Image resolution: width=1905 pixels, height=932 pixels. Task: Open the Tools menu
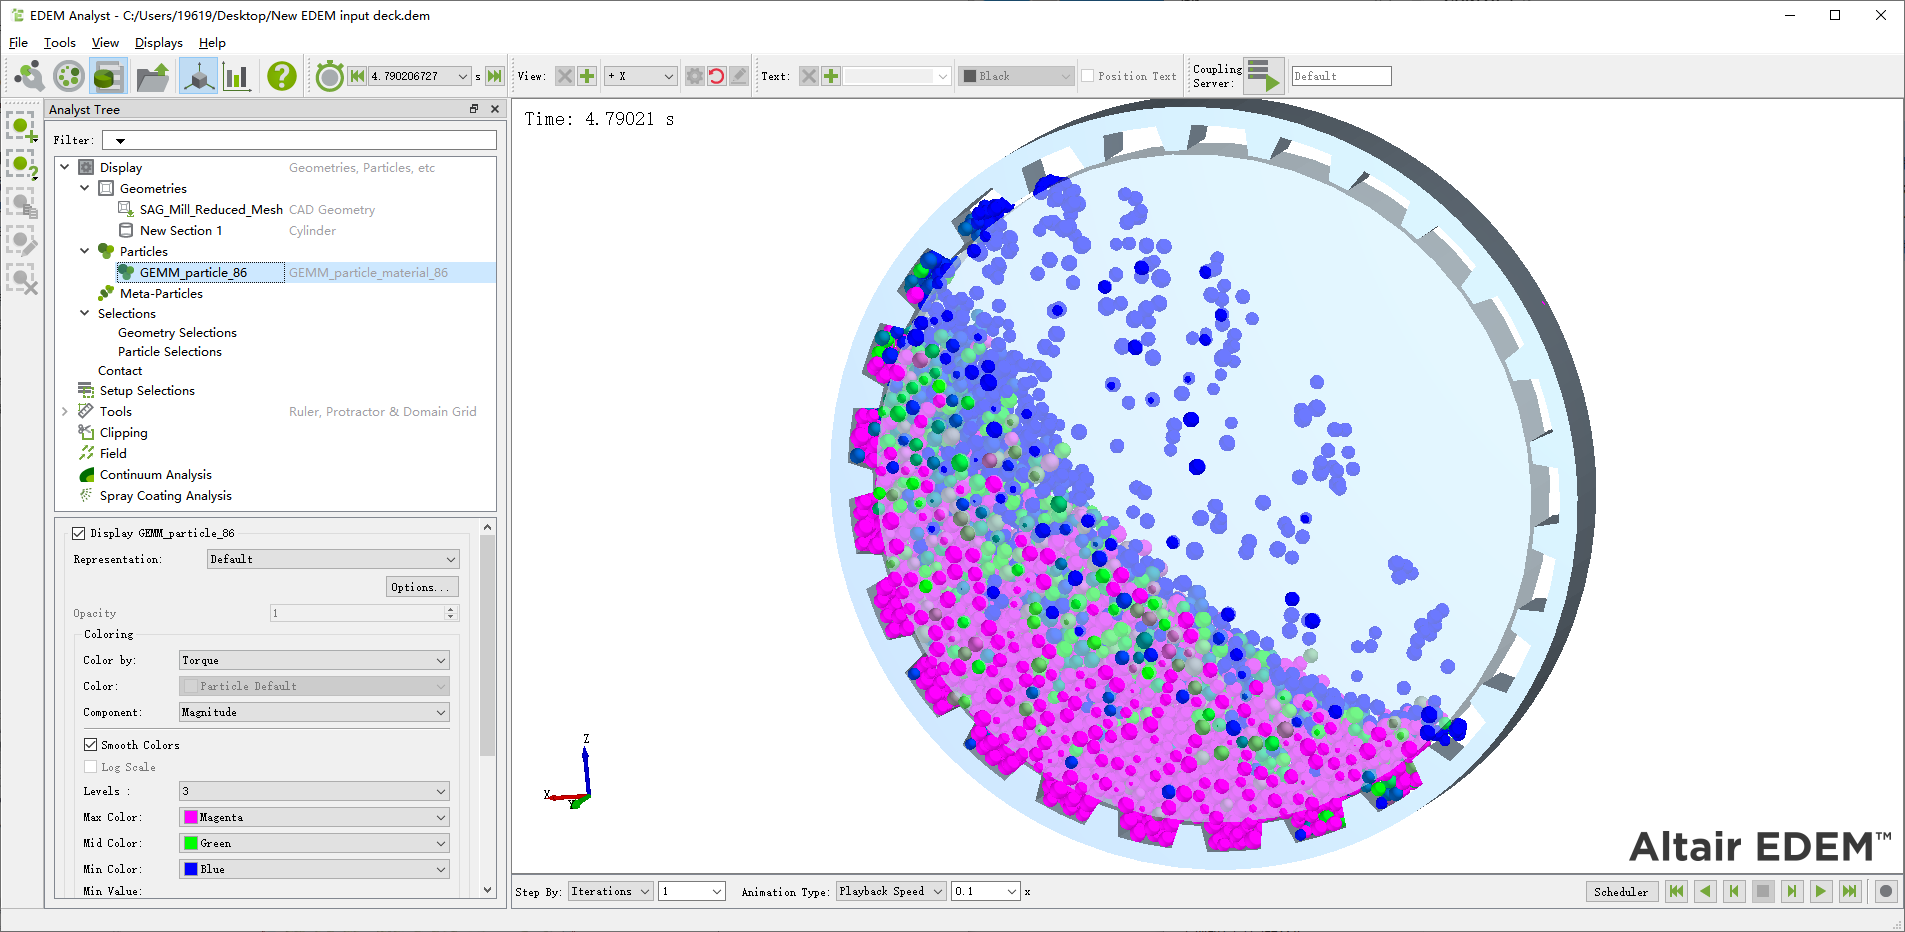pos(59,43)
